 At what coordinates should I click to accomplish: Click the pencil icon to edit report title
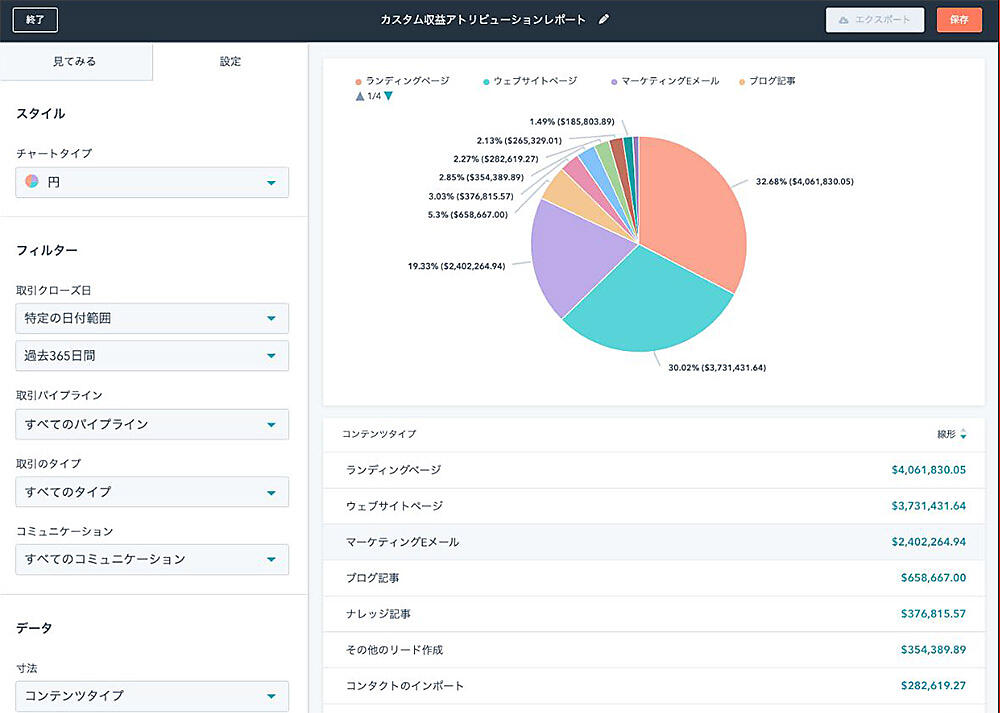pyautogui.click(x=604, y=20)
